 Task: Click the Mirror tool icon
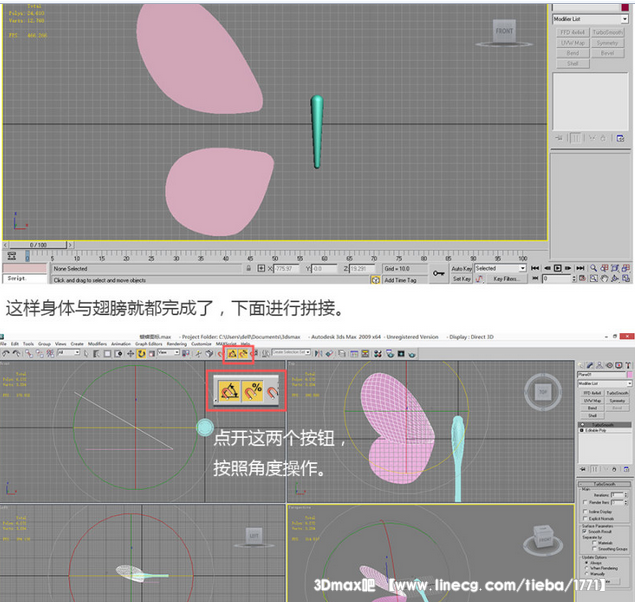(x=319, y=353)
